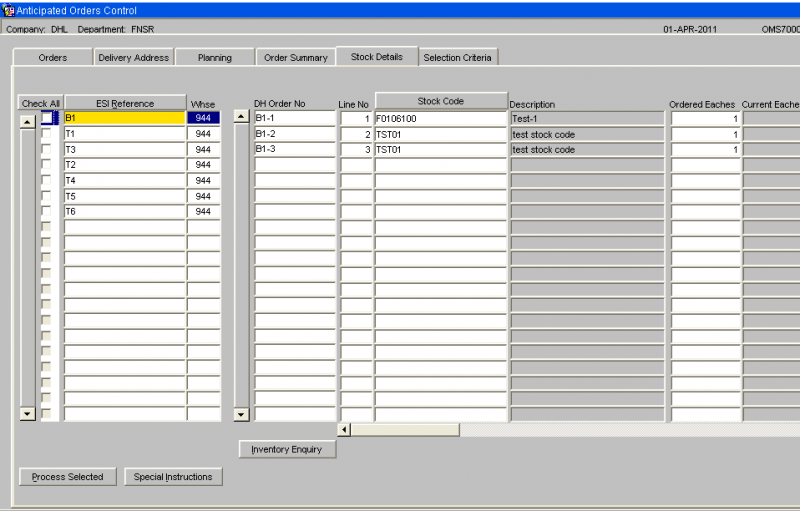Click DH Order No field B1-2
800x511 pixels.
295,134
